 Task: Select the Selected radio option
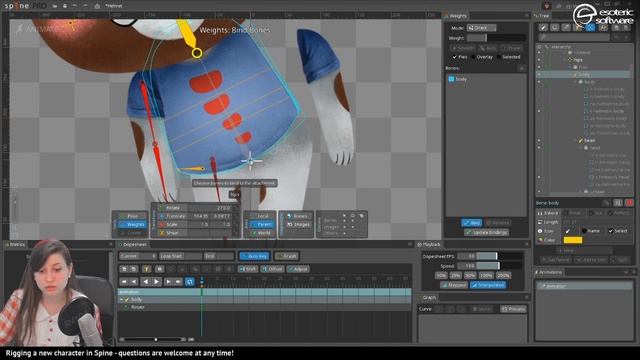498,57
